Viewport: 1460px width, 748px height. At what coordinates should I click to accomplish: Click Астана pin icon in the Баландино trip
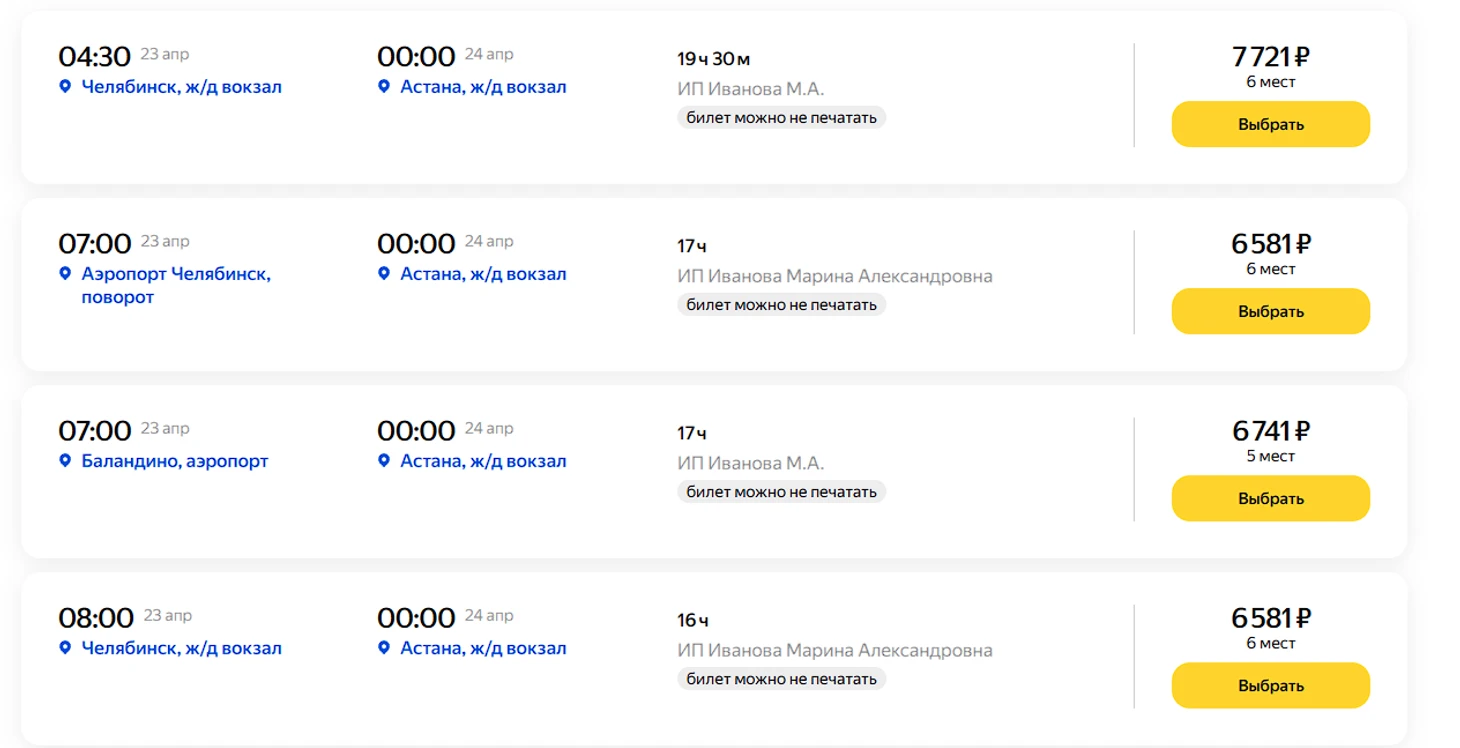pyautogui.click(x=383, y=461)
